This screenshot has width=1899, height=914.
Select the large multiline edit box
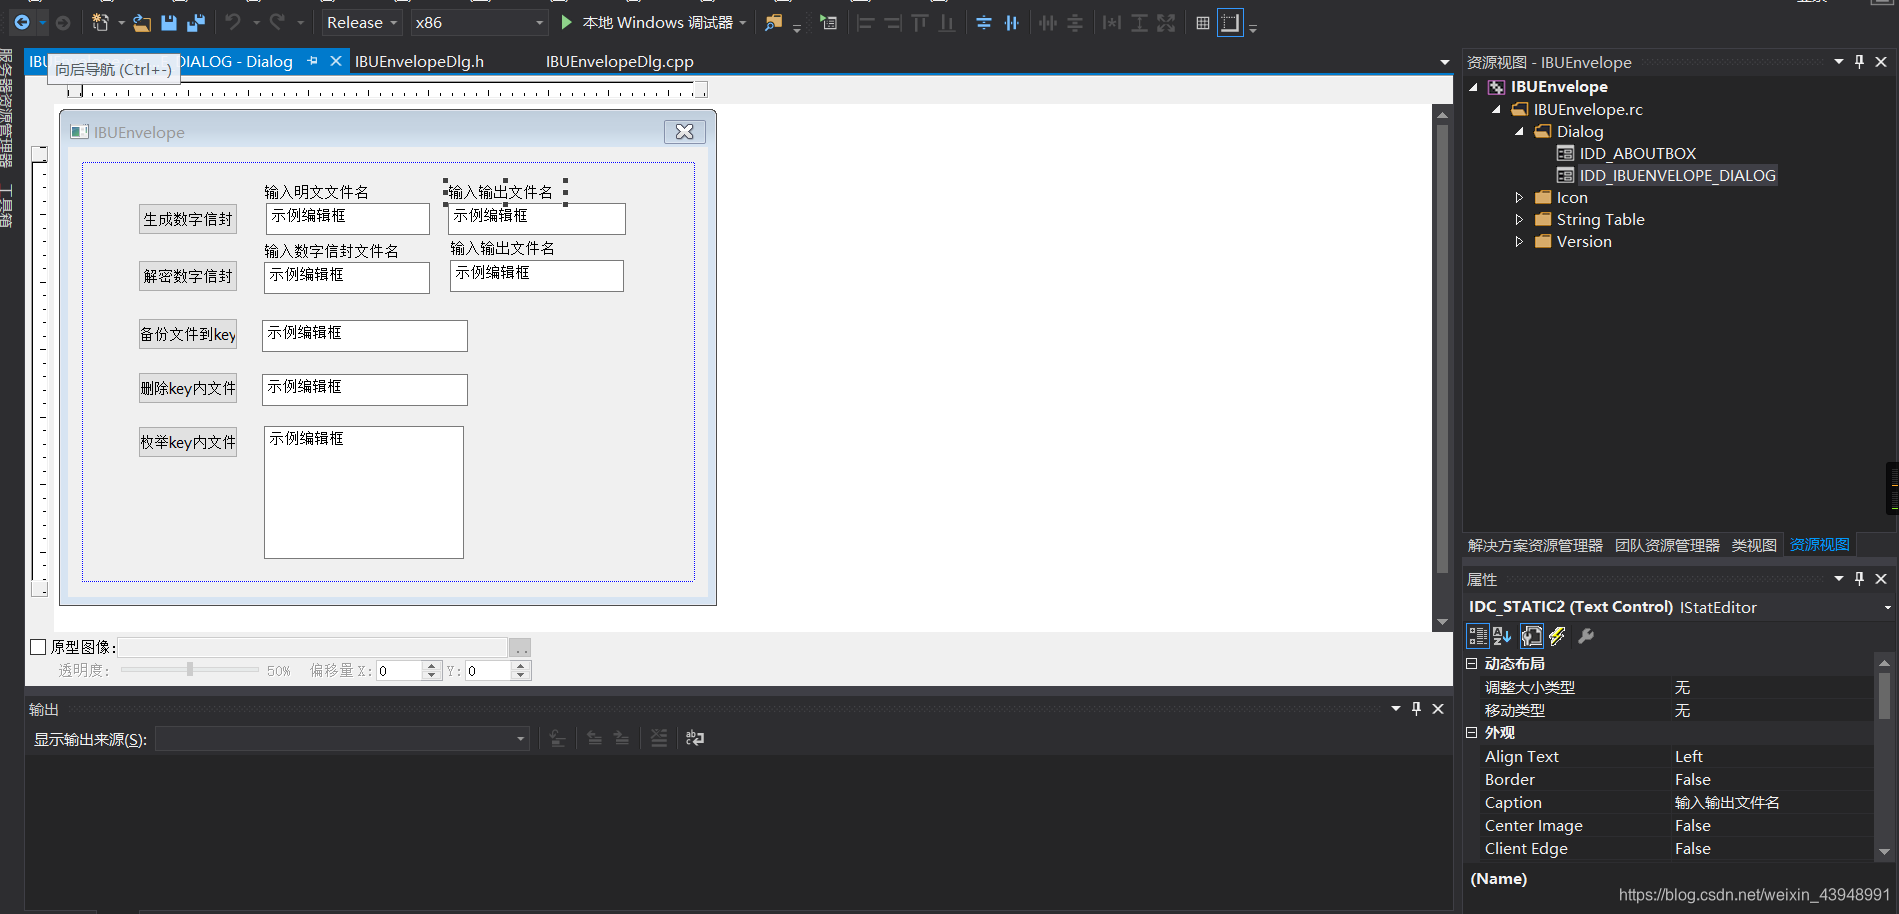click(x=364, y=492)
